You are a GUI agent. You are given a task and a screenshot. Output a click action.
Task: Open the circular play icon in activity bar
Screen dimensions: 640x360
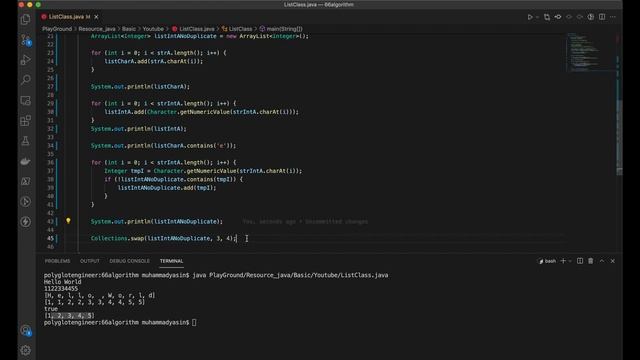pyautogui.click(x=26, y=202)
